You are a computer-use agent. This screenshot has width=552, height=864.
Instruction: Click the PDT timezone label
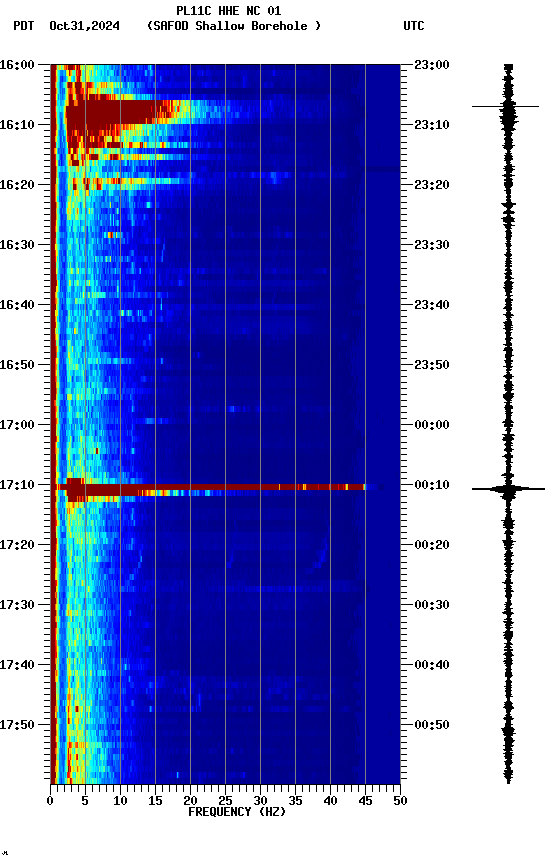(24, 26)
